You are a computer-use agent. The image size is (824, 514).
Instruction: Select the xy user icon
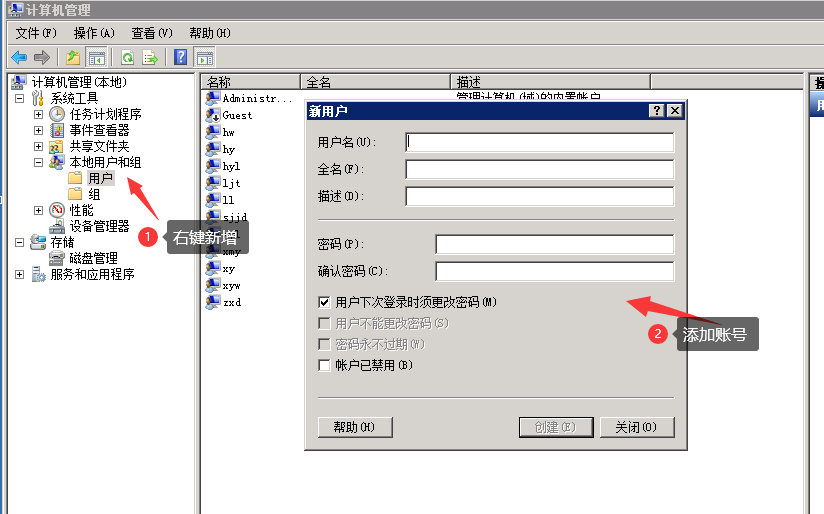(x=213, y=268)
